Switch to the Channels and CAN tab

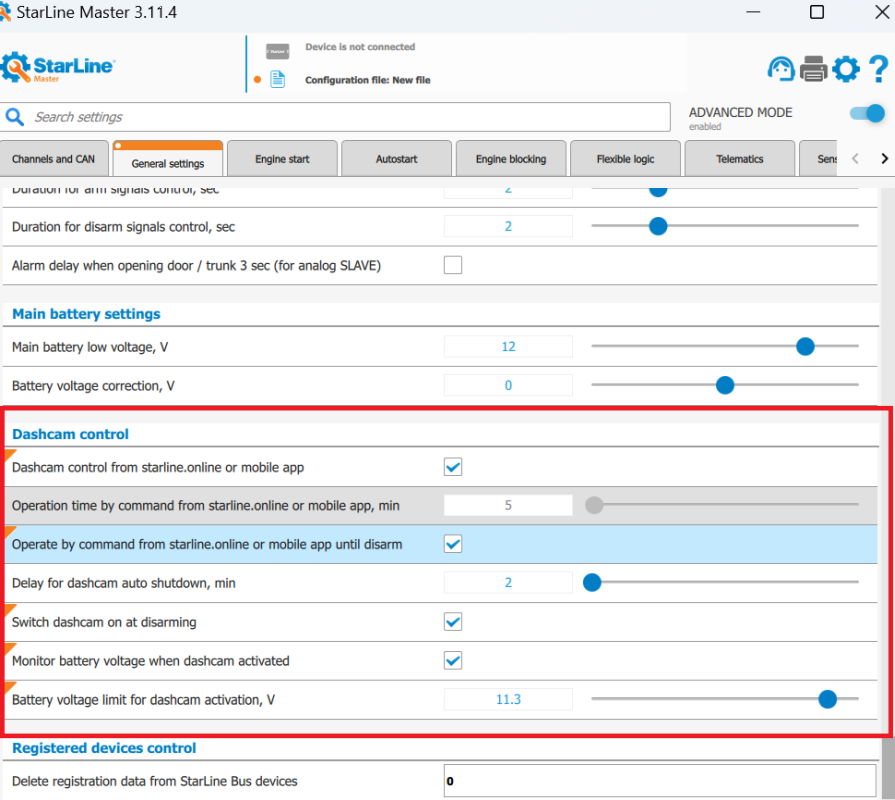tap(54, 159)
